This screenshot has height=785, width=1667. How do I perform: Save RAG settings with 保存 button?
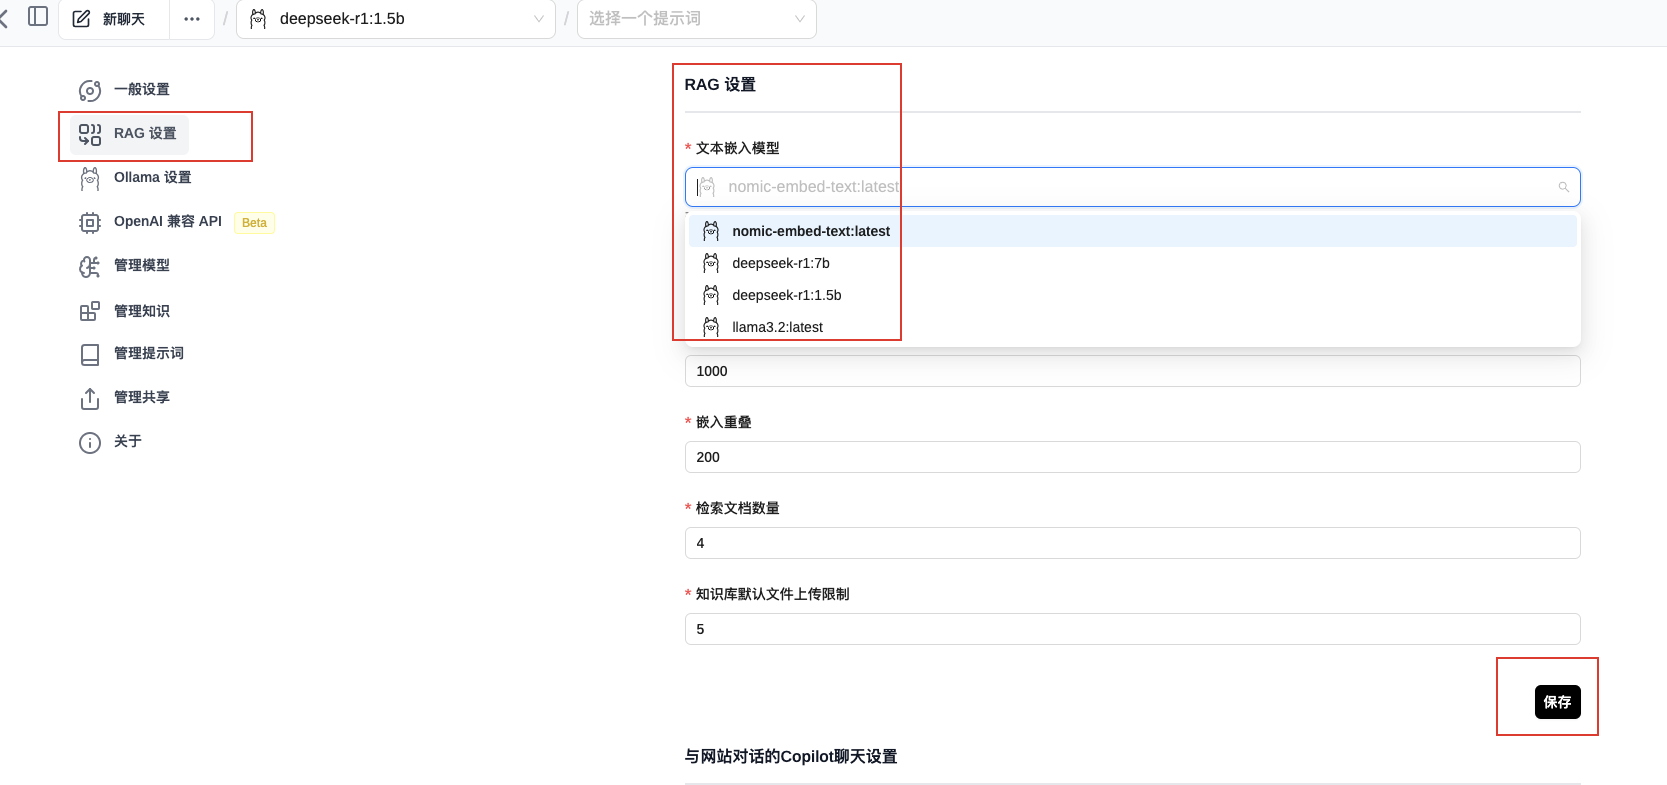1557,702
